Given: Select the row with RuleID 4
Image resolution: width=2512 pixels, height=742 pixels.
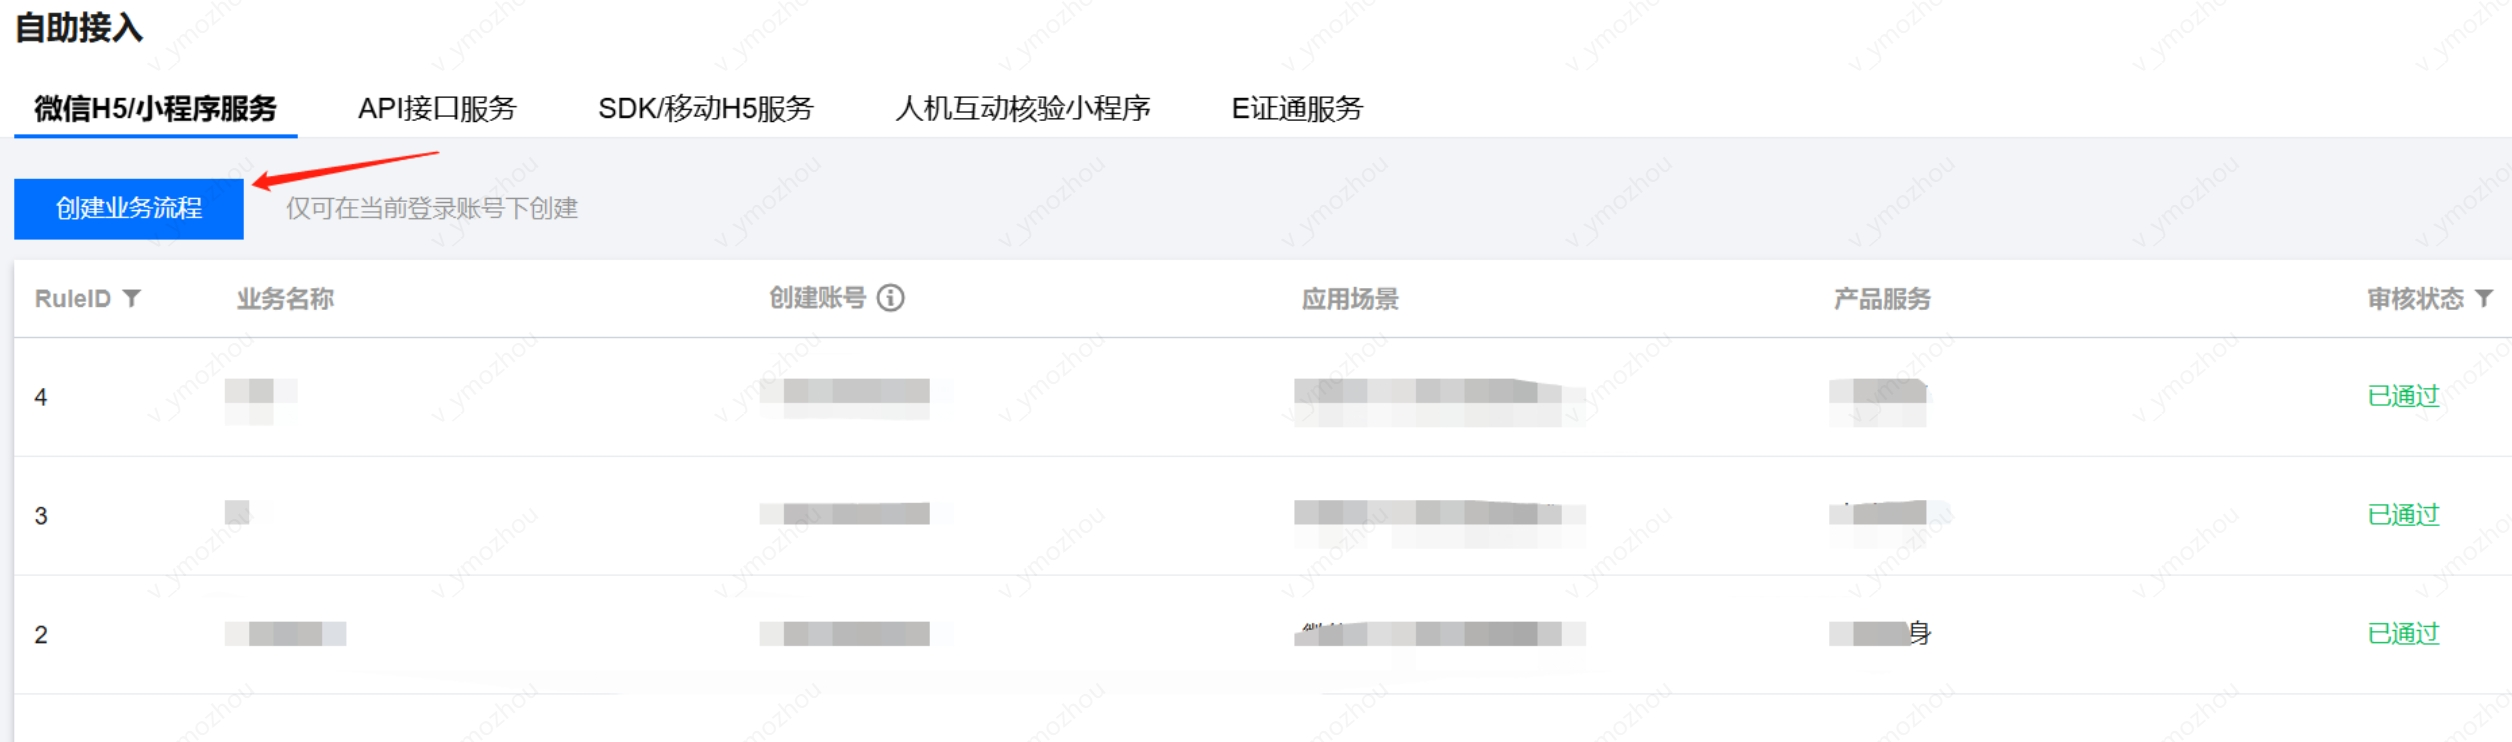Looking at the screenshot, I should pyautogui.click(x=1263, y=397).
